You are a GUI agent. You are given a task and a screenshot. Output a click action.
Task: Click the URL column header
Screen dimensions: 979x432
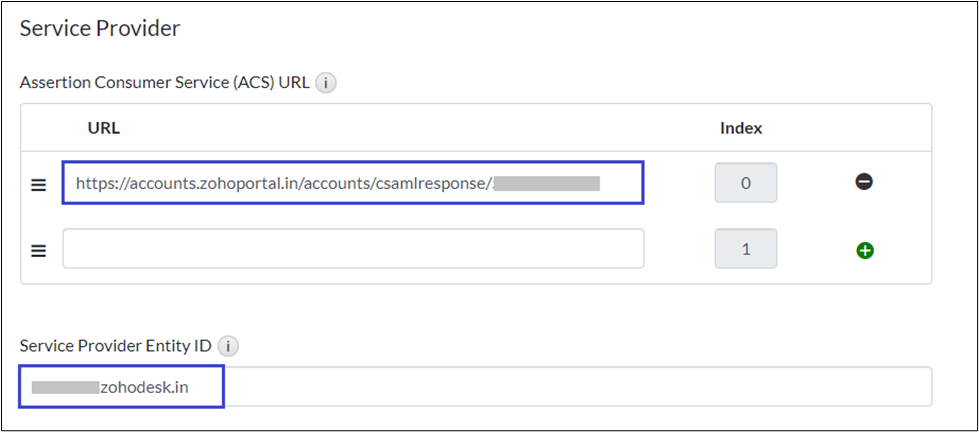[104, 128]
